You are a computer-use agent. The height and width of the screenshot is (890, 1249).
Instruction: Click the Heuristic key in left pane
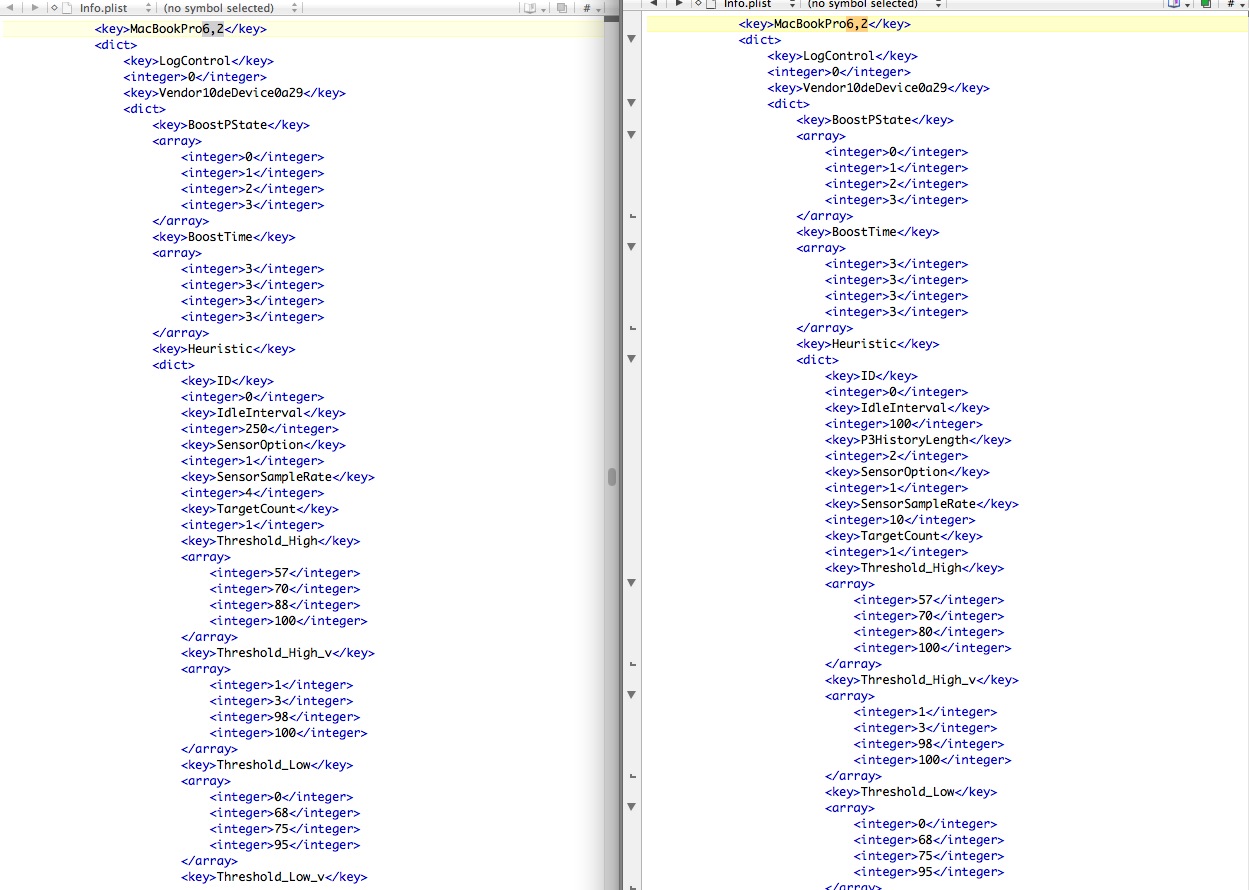[224, 349]
